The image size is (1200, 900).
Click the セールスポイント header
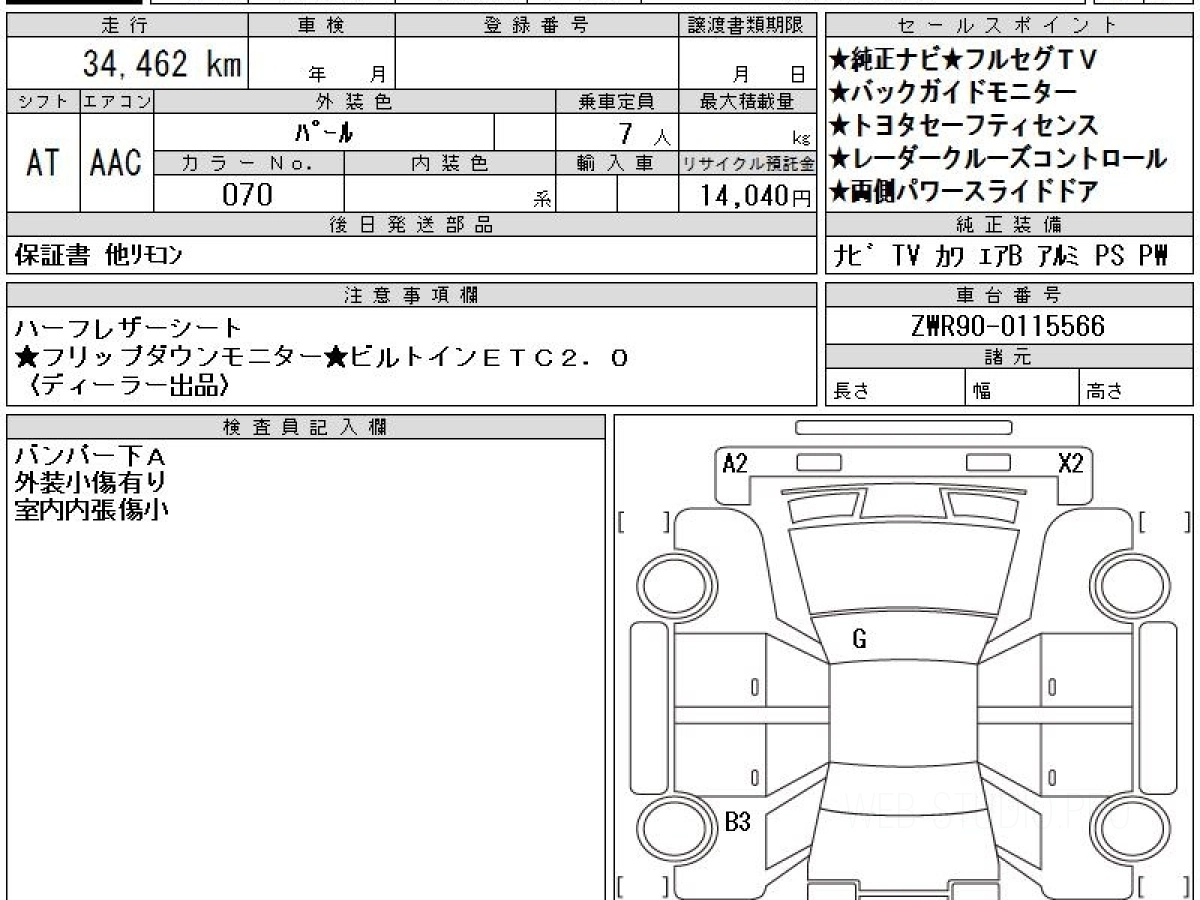click(x=1008, y=27)
